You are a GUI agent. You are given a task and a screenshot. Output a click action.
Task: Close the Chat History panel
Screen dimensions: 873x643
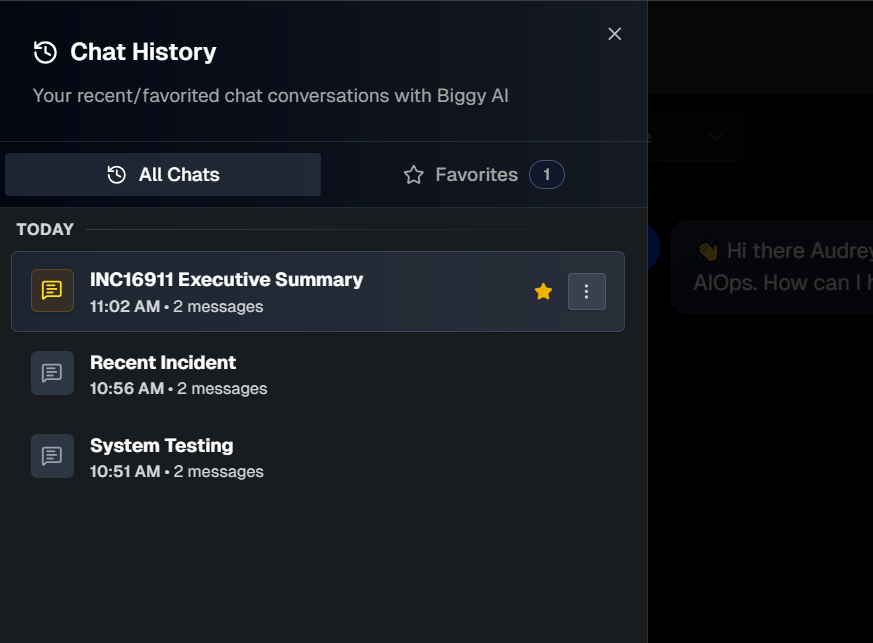(x=615, y=34)
